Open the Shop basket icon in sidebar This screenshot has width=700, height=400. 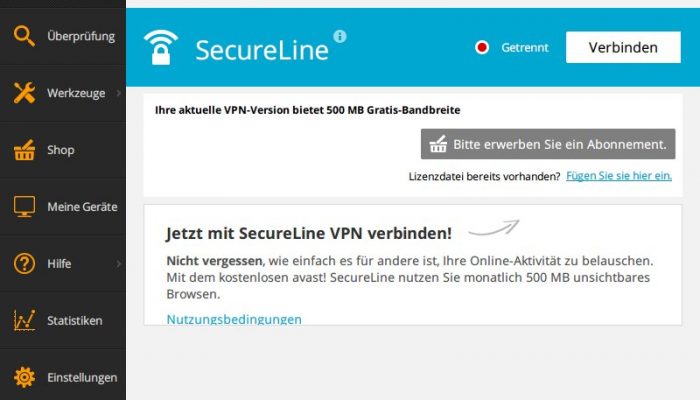[24, 150]
